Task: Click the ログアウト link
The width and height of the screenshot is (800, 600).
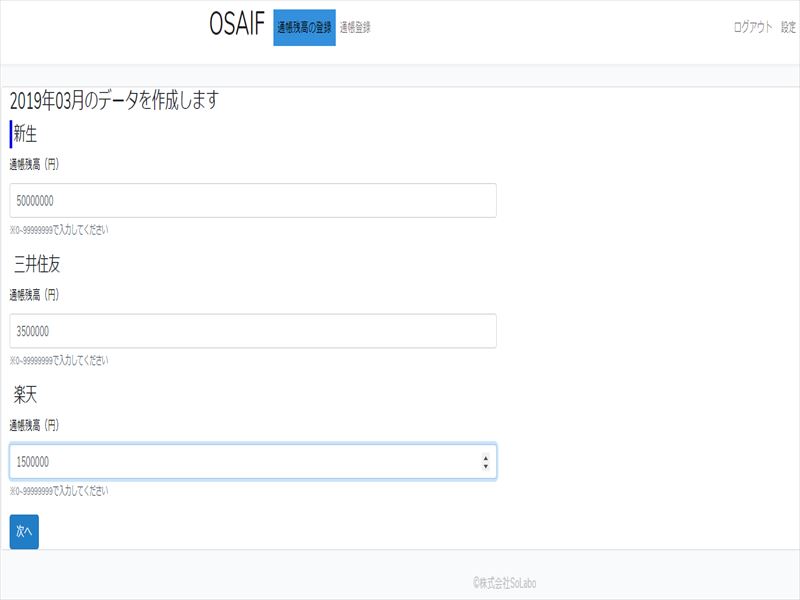Action: coord(753,27)
